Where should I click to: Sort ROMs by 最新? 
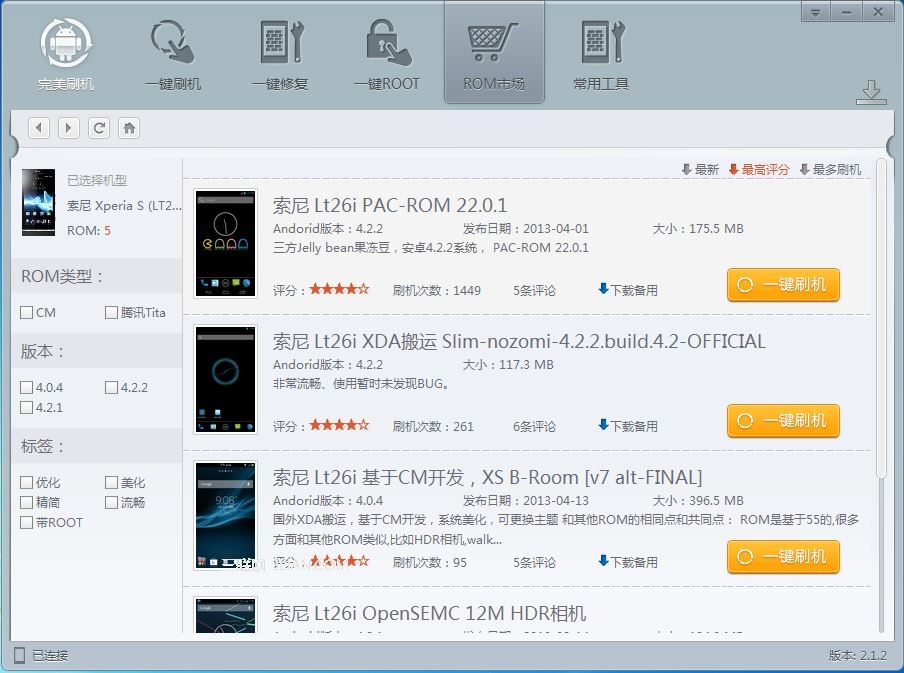pos(700,170)
